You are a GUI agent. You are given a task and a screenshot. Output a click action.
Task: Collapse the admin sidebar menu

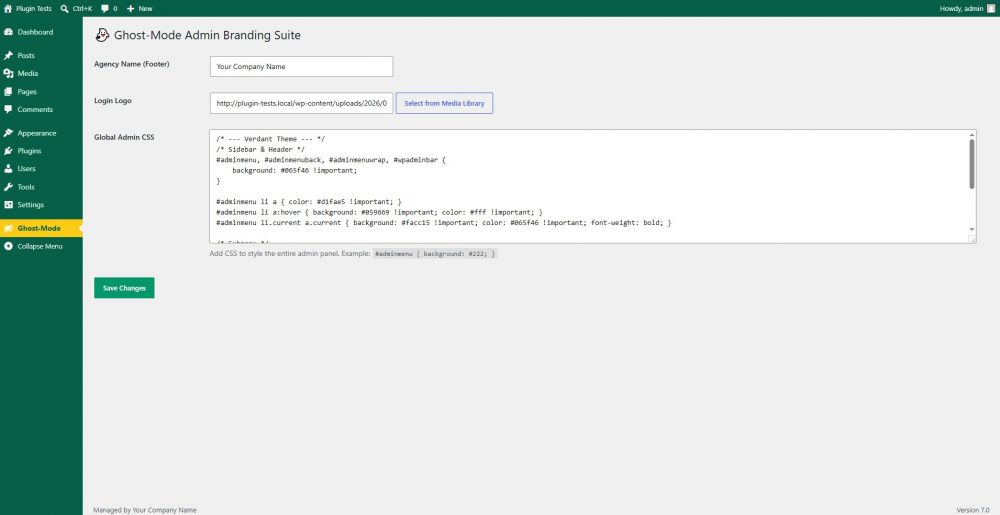pyautogui.click(x=41, y=246)
